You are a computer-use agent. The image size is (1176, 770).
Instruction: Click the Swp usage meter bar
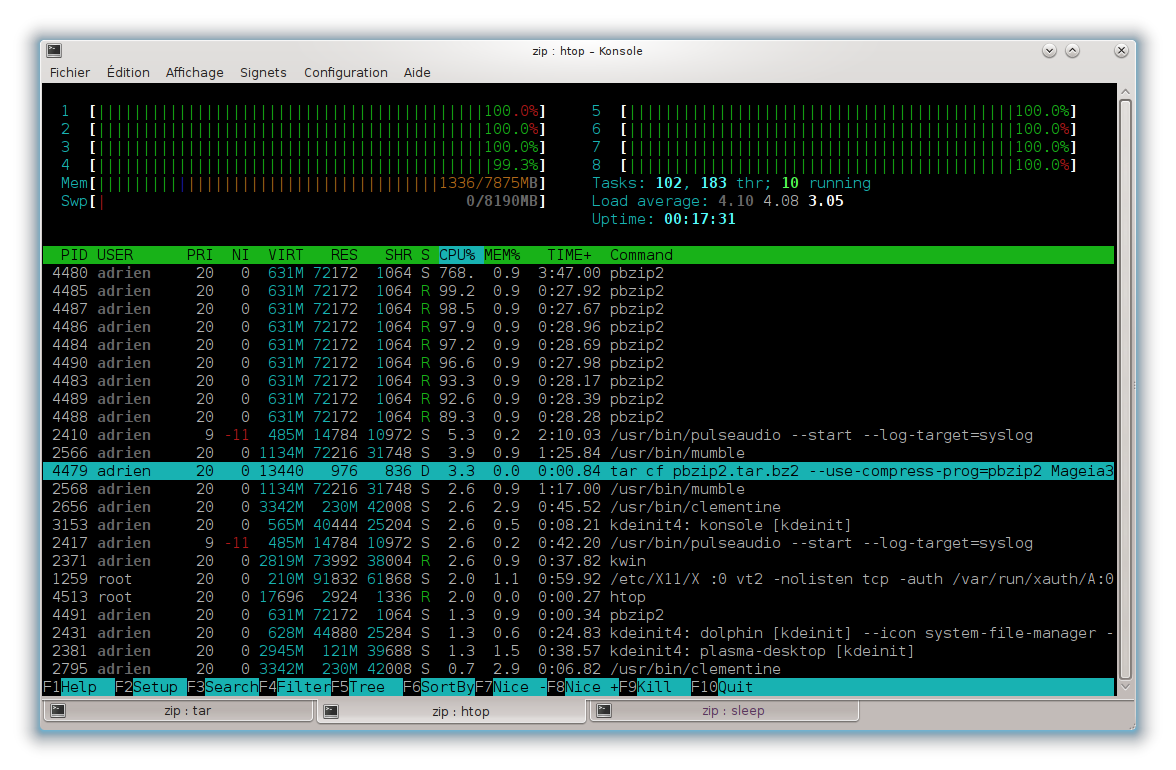click(x=303, y=201)
